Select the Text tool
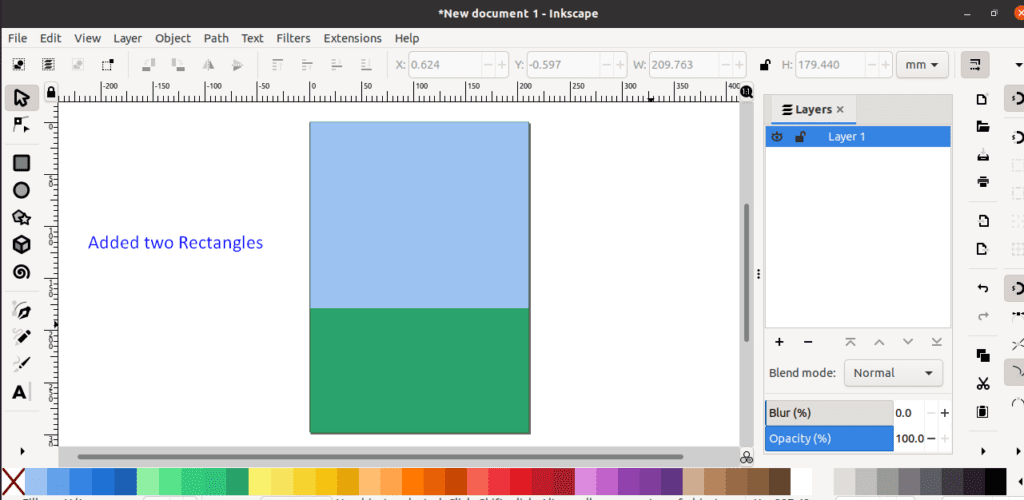This screenshot has width=1024, height=500. 22,392
